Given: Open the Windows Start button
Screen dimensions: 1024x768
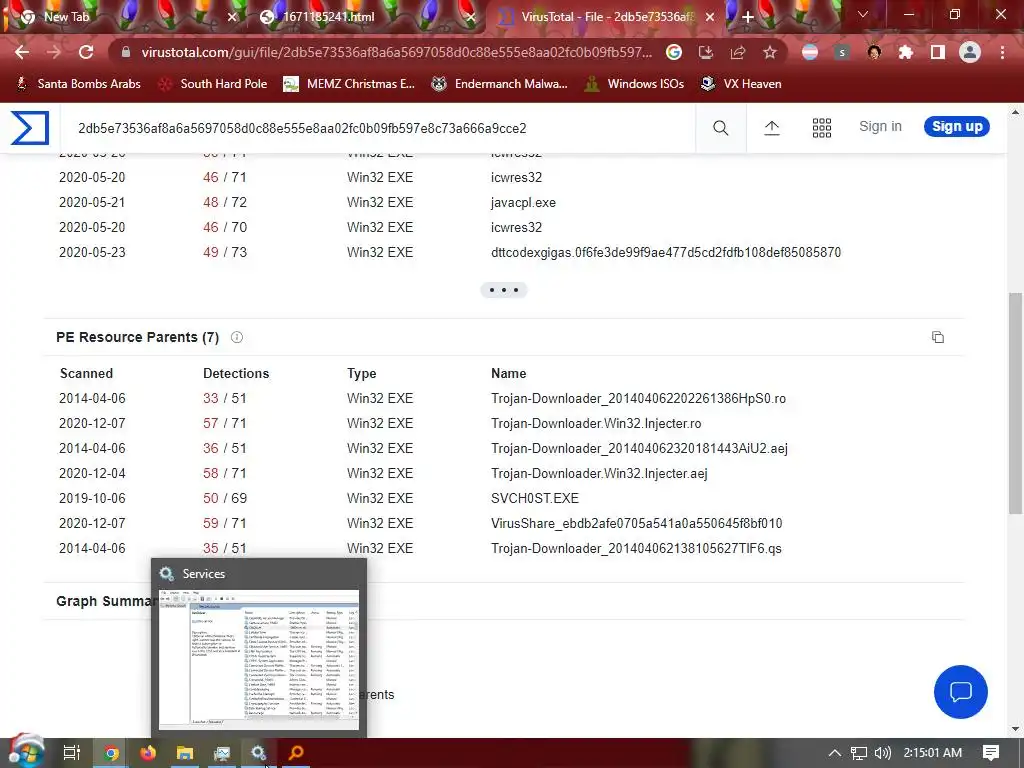Looking at the screenshot, I should tap(25, 752).
